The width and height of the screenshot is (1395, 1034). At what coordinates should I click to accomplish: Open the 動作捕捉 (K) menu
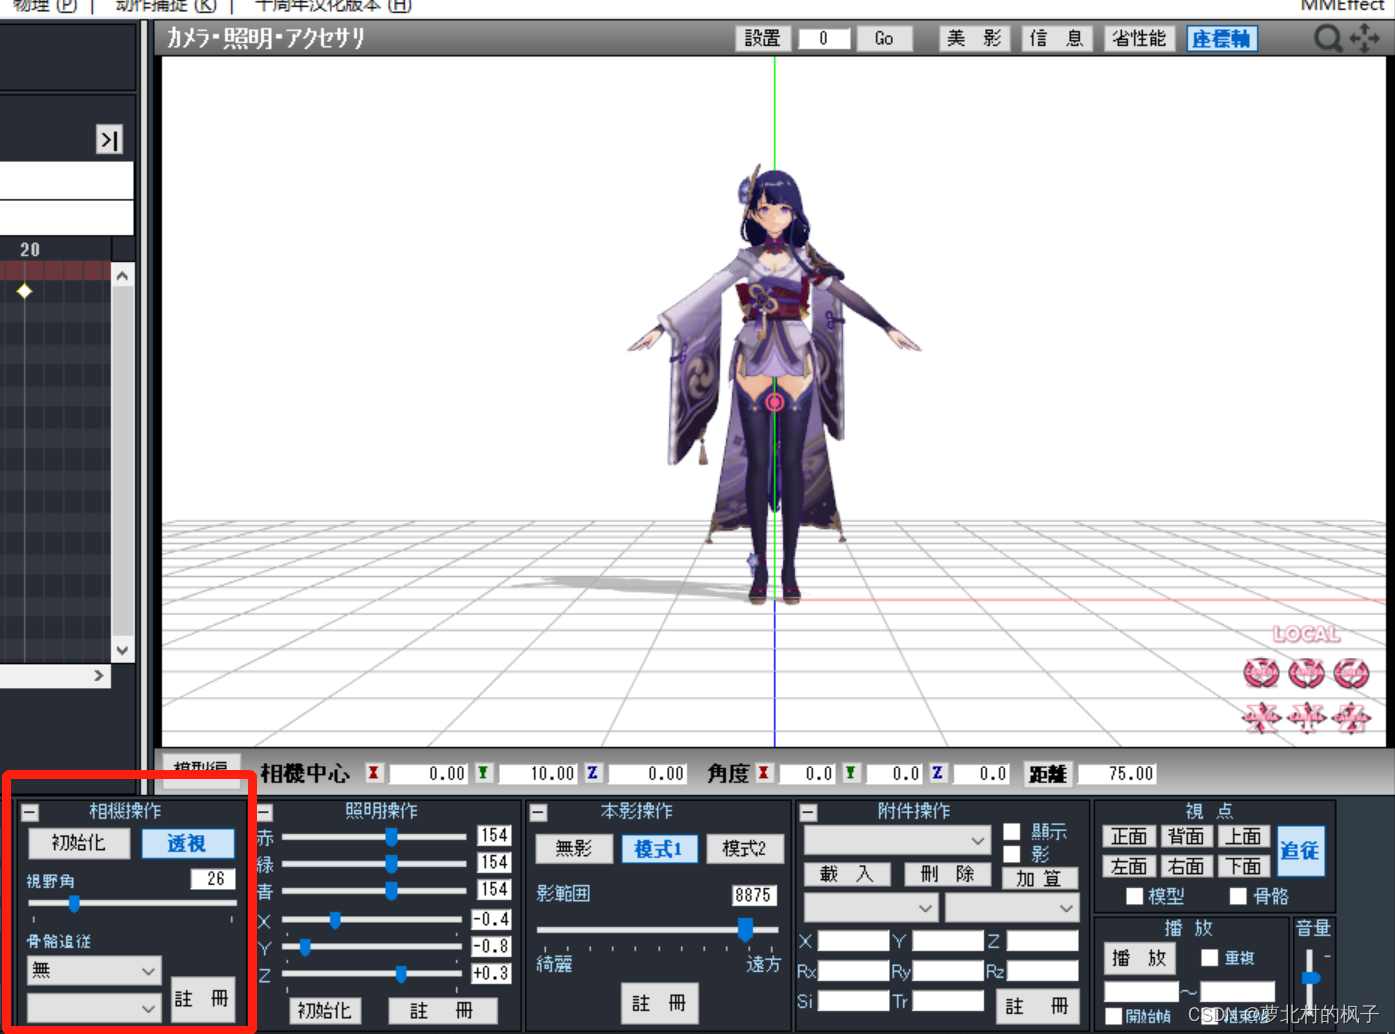pos(165,6)
